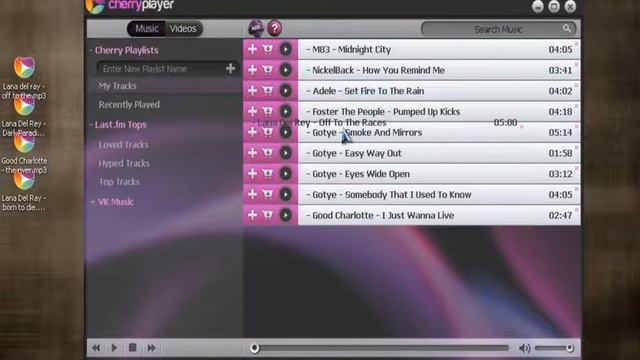Play Gotye - Easy Way Out

click(286, 153)
